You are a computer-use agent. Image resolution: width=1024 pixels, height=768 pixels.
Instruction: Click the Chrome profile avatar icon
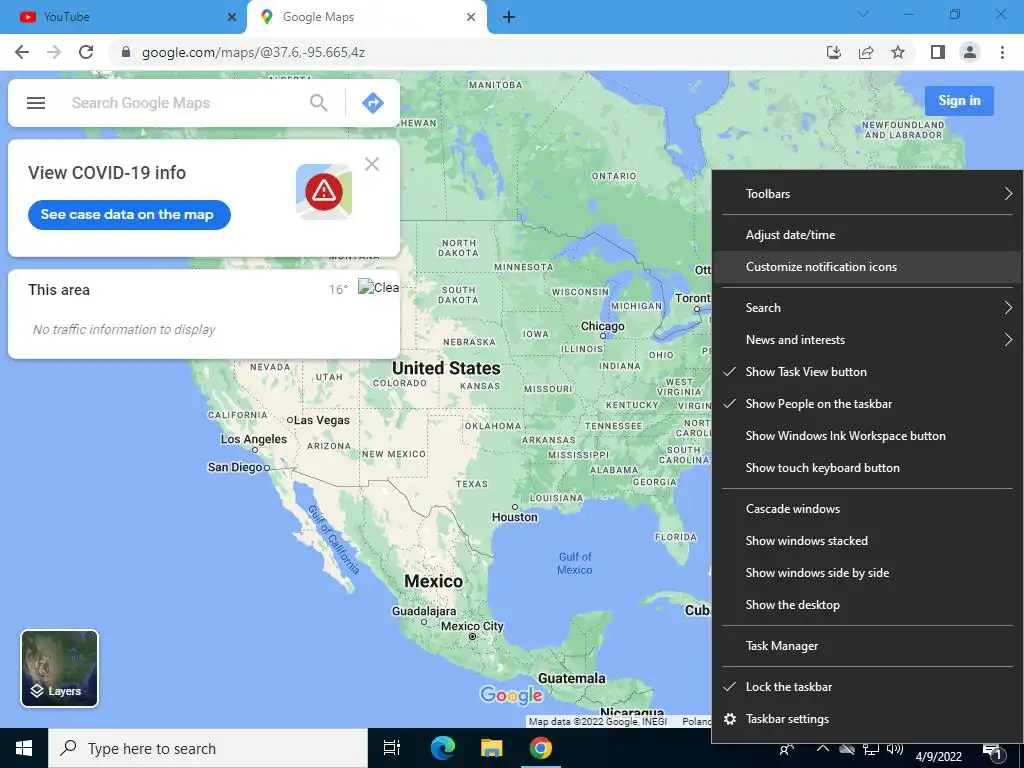pos(970,52)
